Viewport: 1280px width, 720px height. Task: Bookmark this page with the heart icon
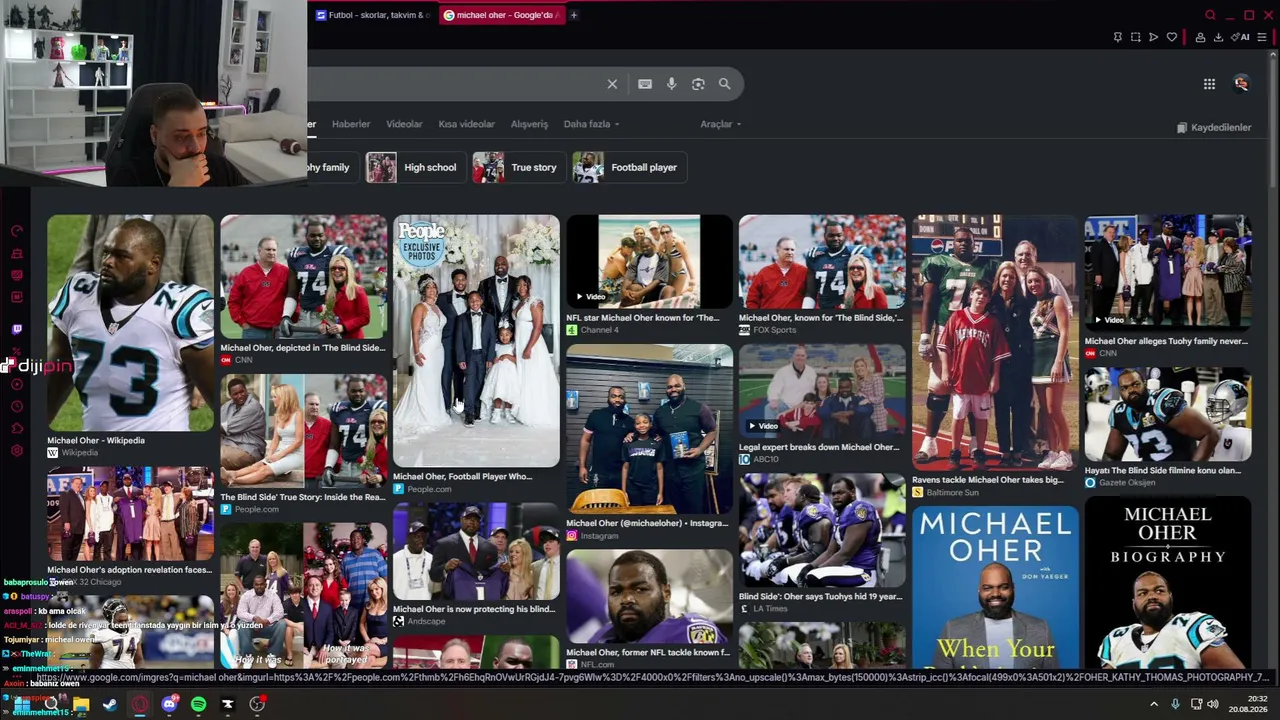click(1172, 37)
